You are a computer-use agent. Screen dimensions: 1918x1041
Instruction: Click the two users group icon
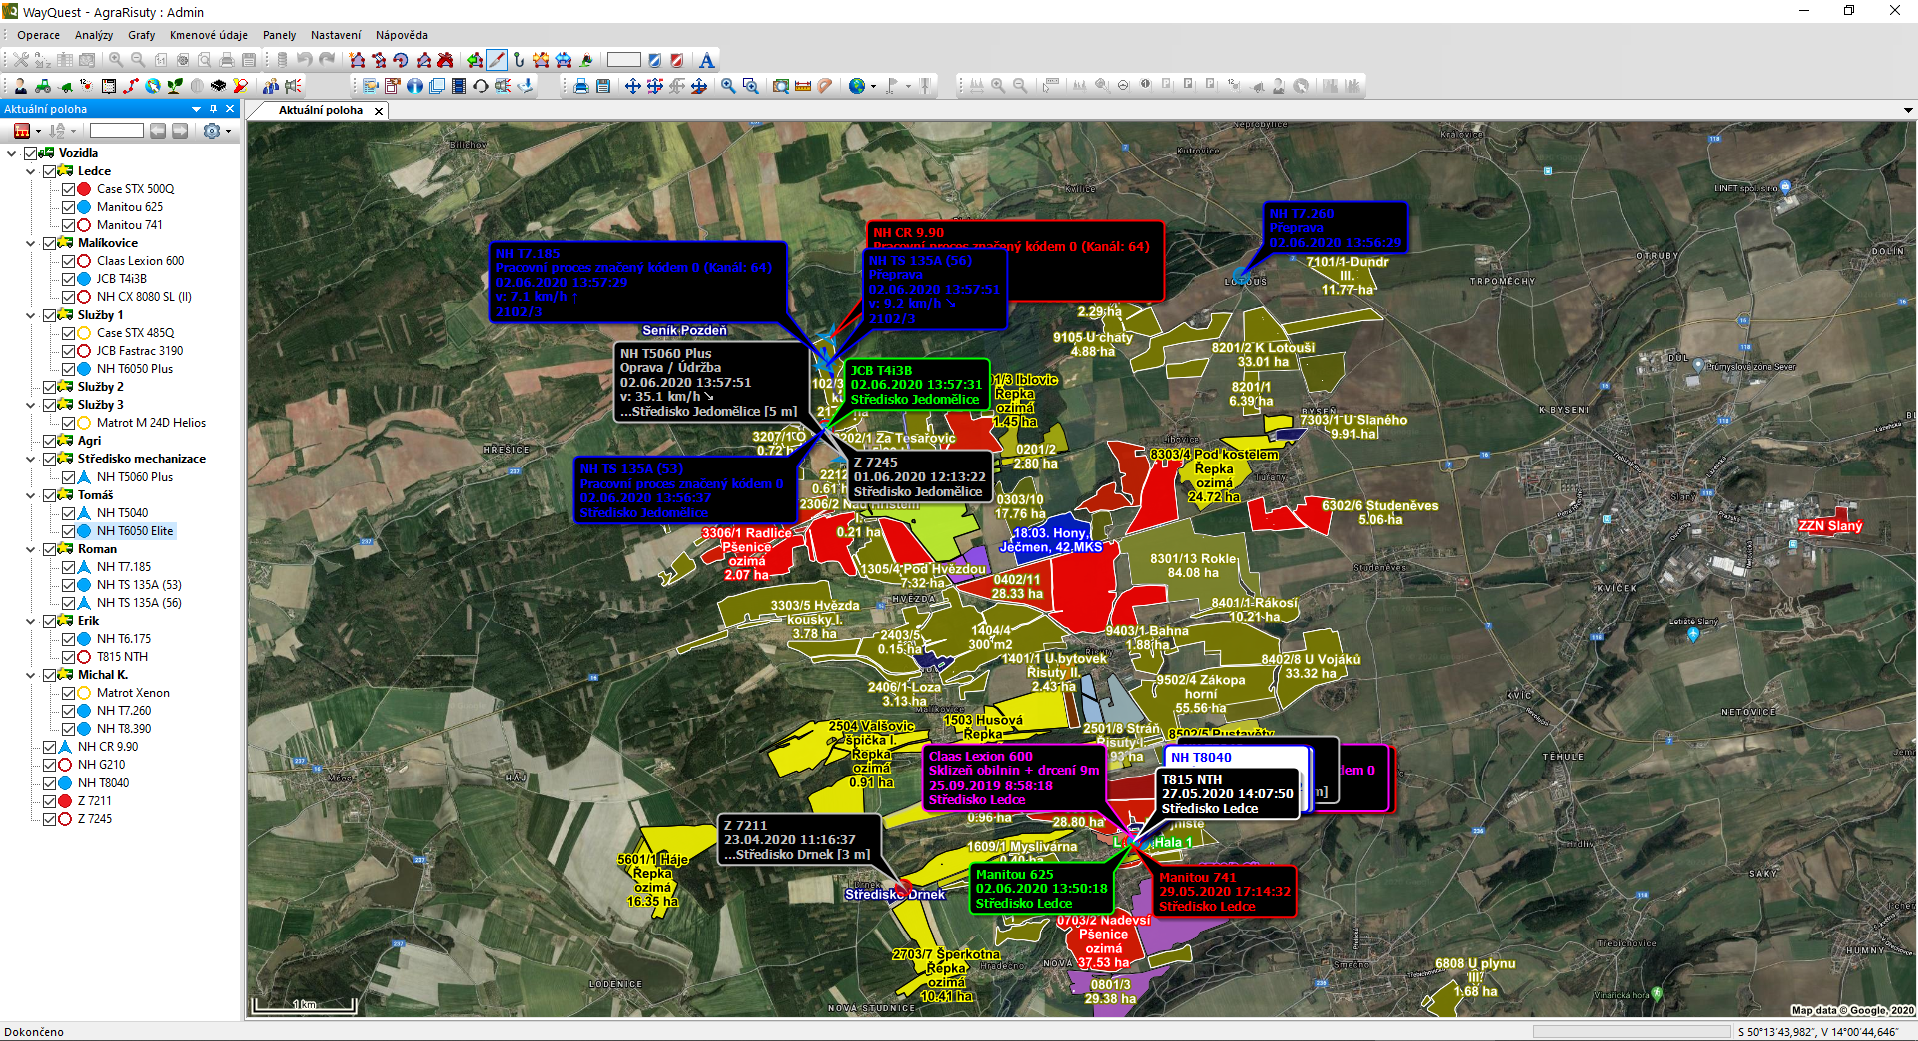click(x=271, y=86)
